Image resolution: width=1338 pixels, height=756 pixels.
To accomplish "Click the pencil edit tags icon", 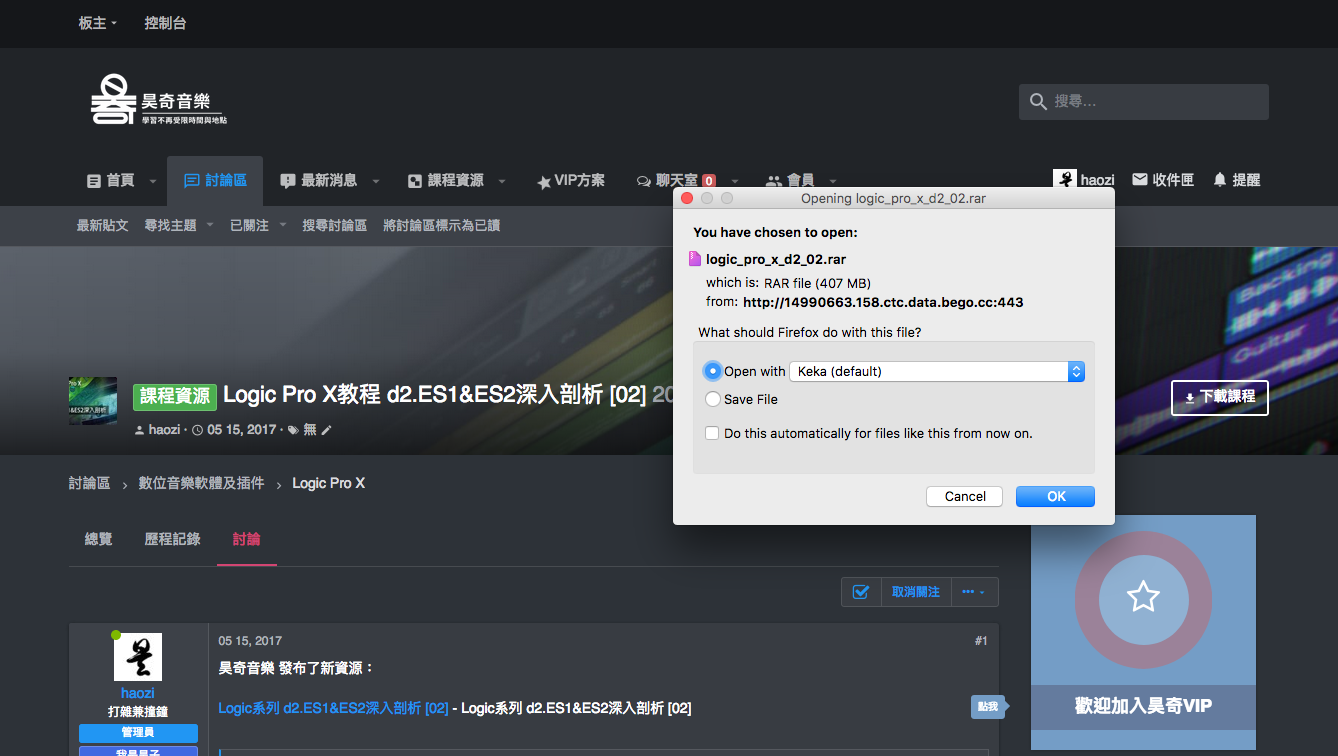I will 326,430.
